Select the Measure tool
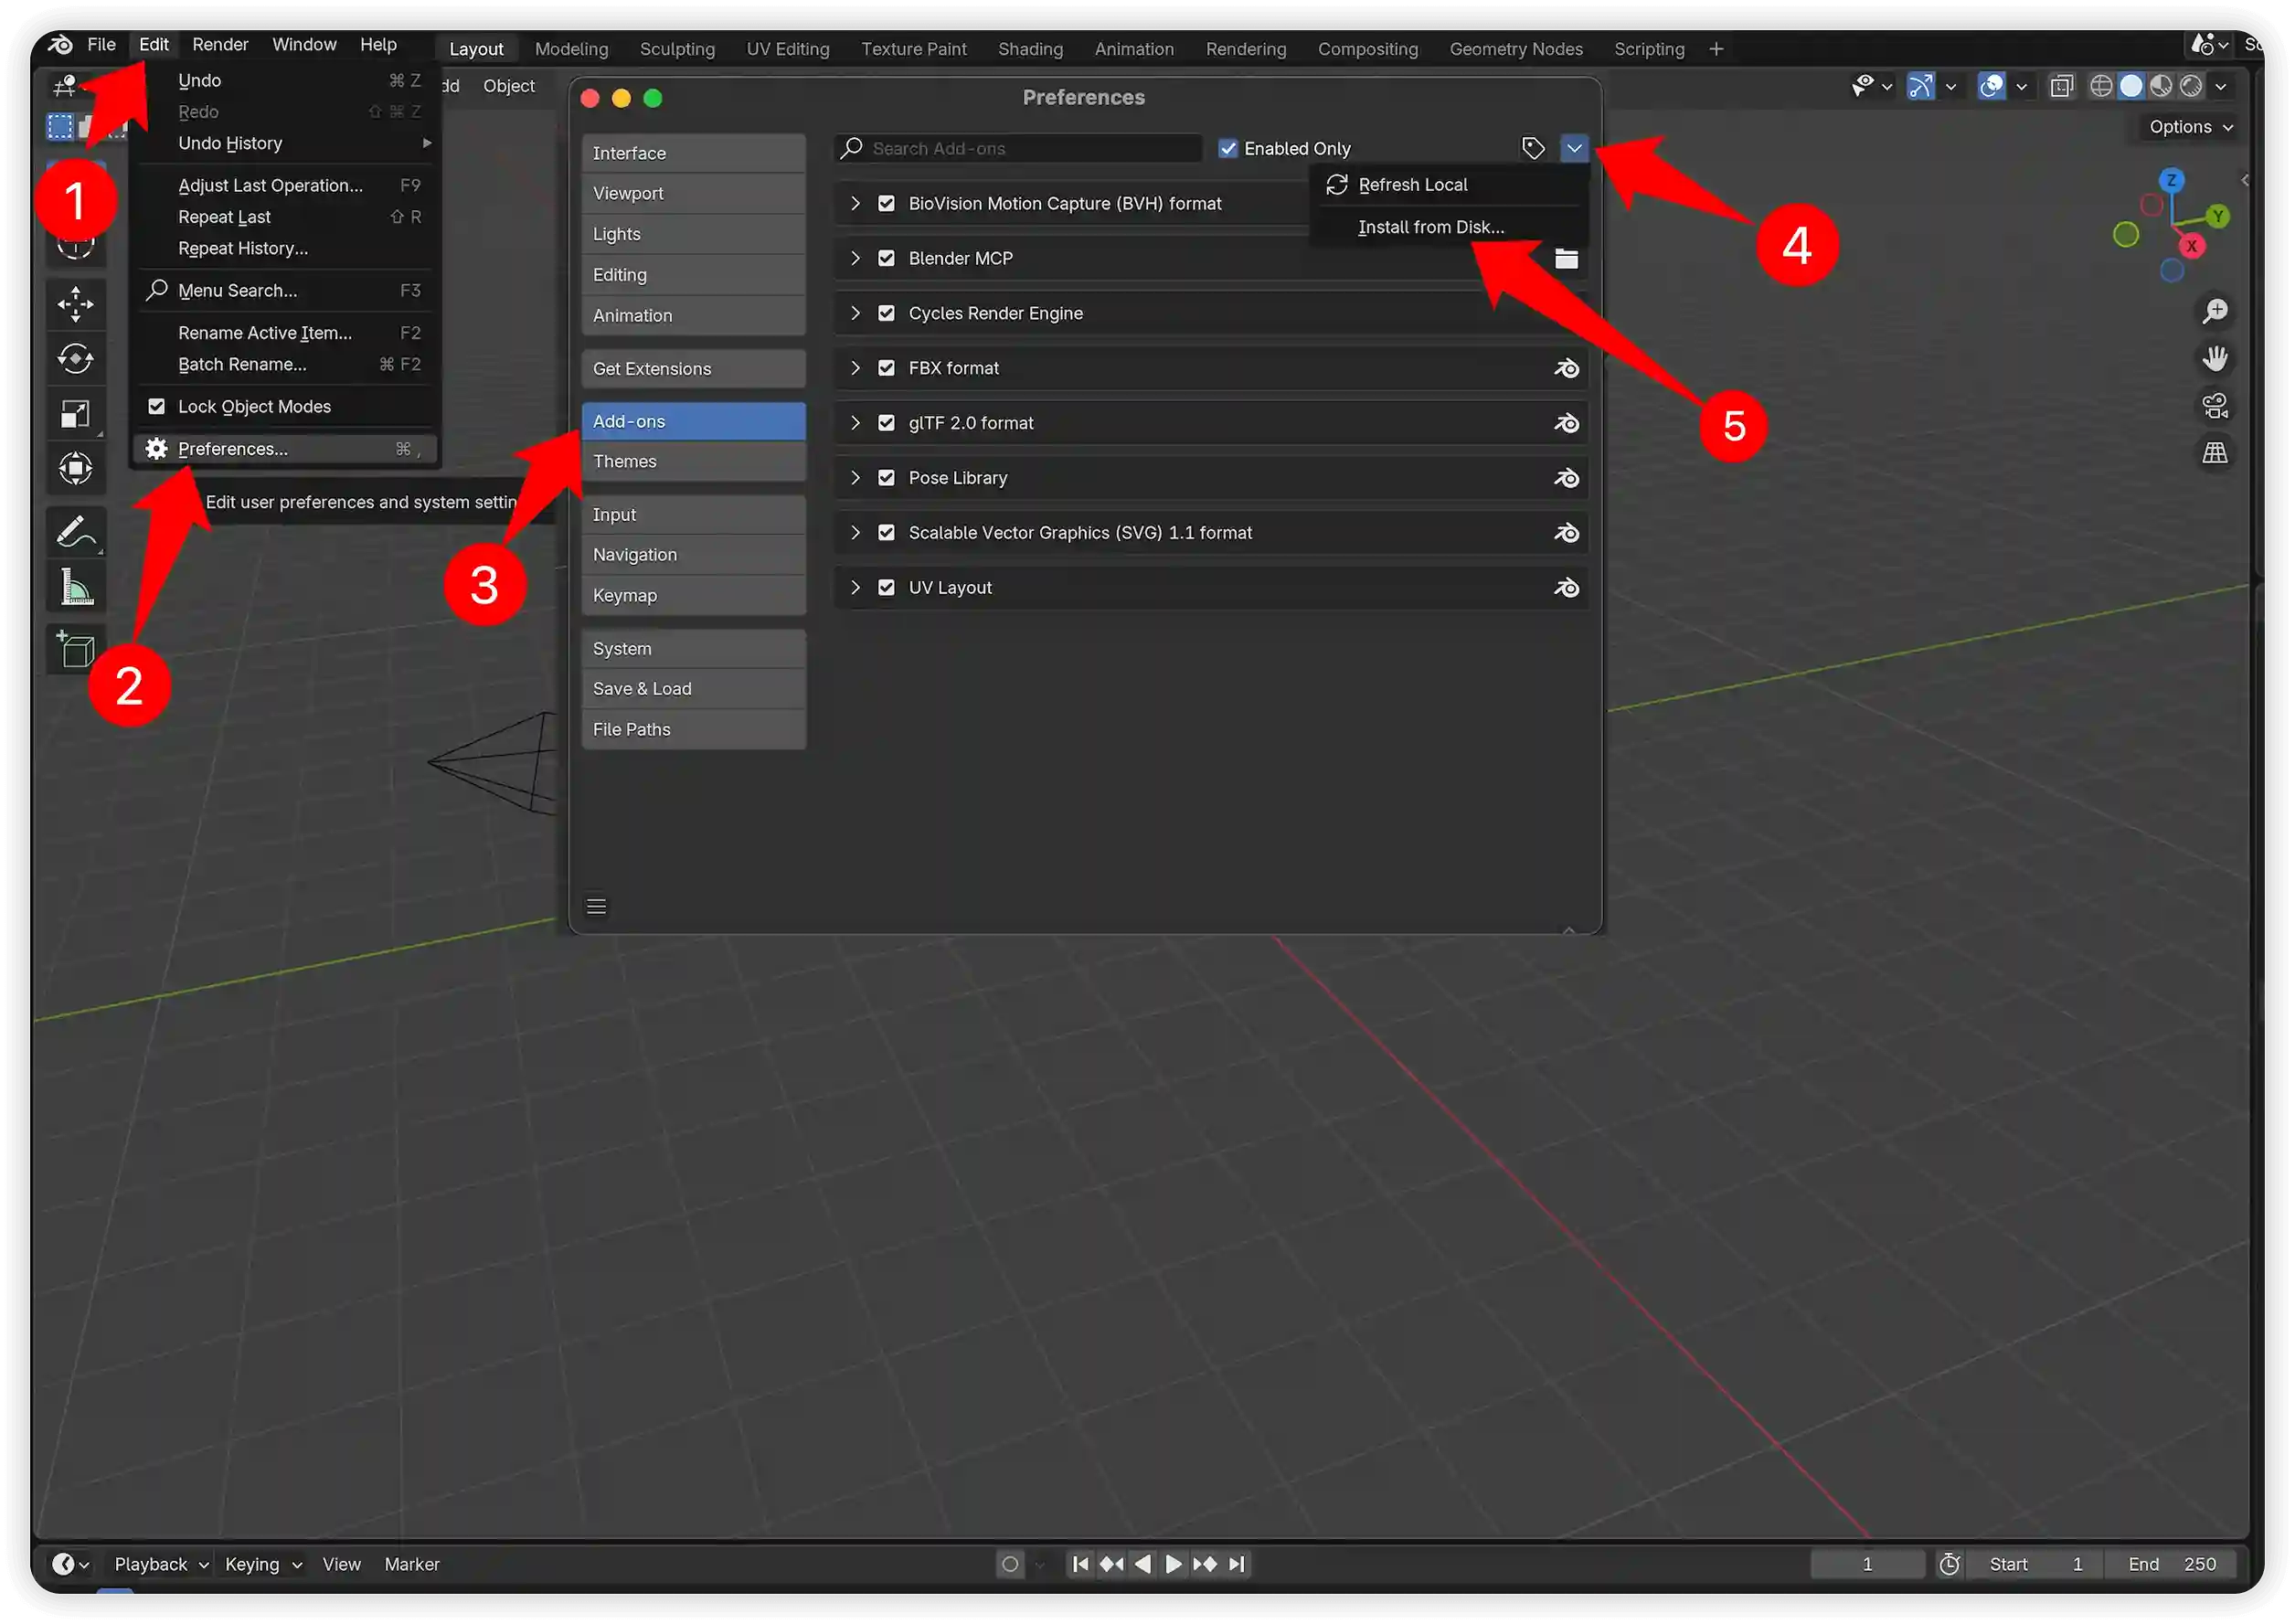Image resolution: width=2295 pixels, height=1624 pixels. pyautogui.click(x=75, y=587)
